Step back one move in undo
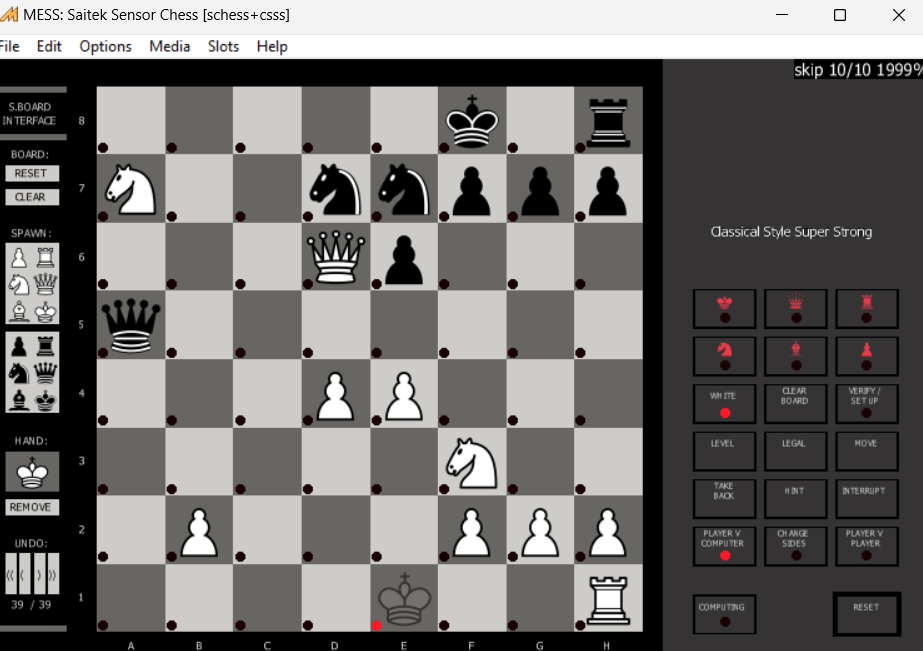This screenshot has width=923, height=651. pos(25,574)
